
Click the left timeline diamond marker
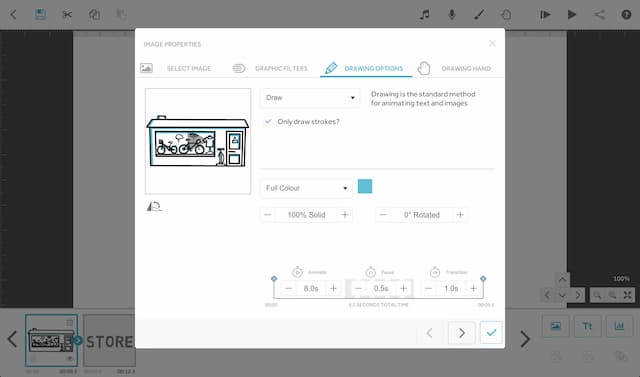(x=274, y=279)
